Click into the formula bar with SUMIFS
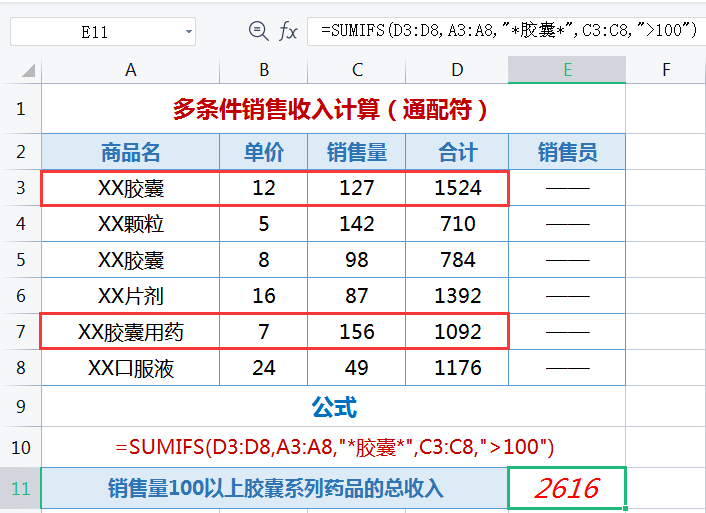This screenshot has height=513, width=706. click(x=506, y=31)
